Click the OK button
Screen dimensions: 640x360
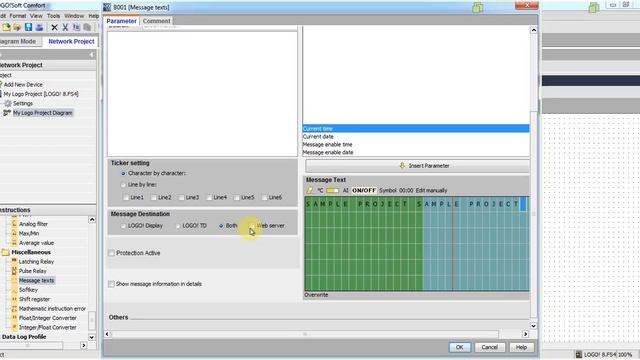click(x=460, y=347)
